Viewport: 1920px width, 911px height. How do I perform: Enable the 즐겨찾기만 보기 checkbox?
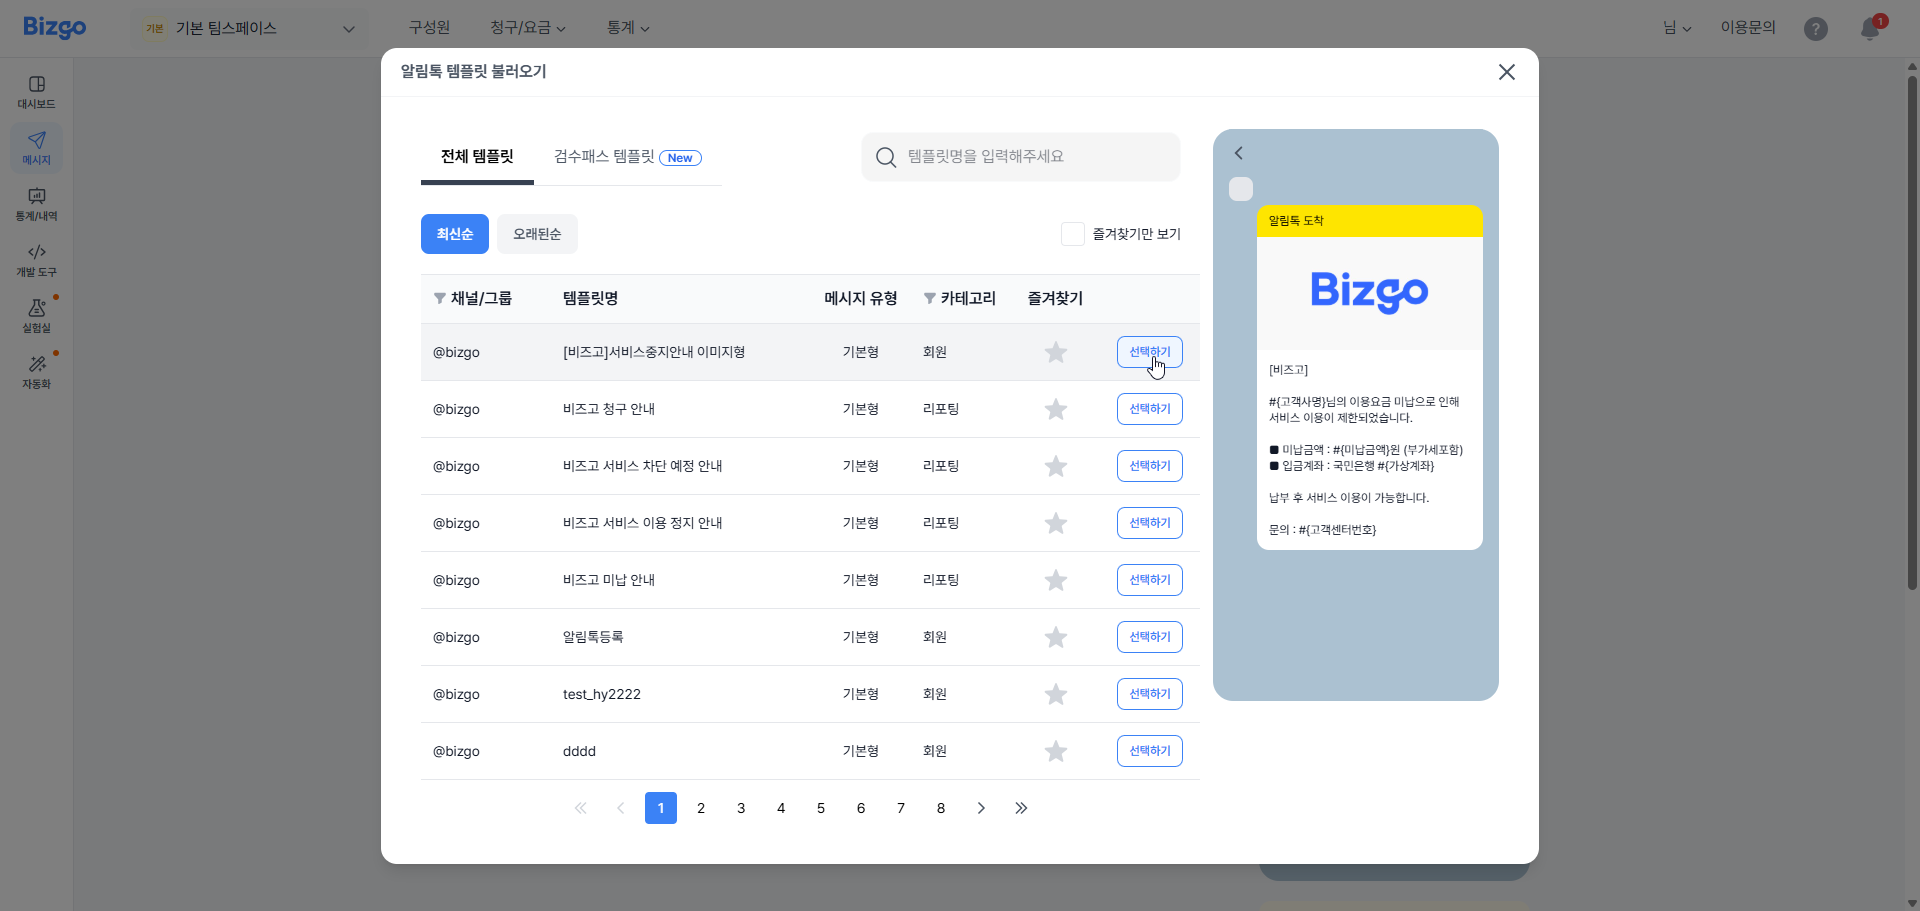pos(1073,233)
